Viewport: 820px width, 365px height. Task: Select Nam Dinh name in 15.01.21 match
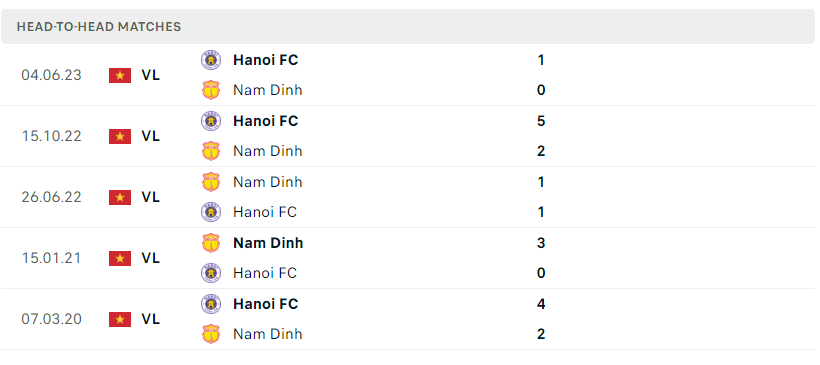pos(268,243)
